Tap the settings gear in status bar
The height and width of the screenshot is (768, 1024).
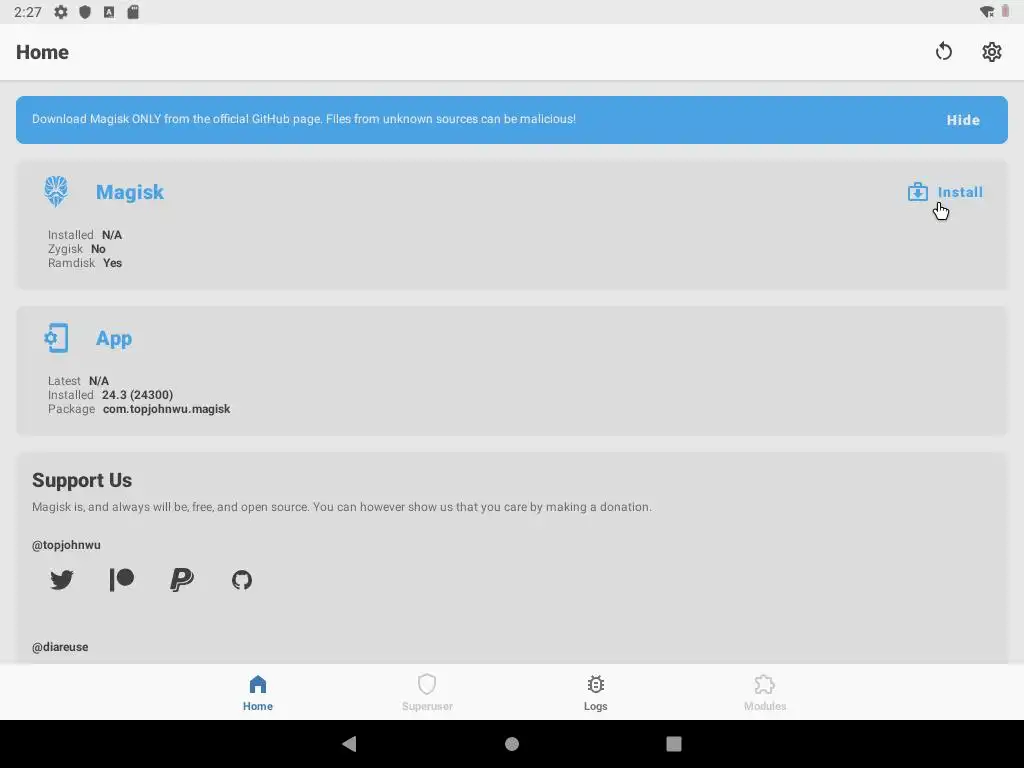pyautogui.click(x=61, y=12)
